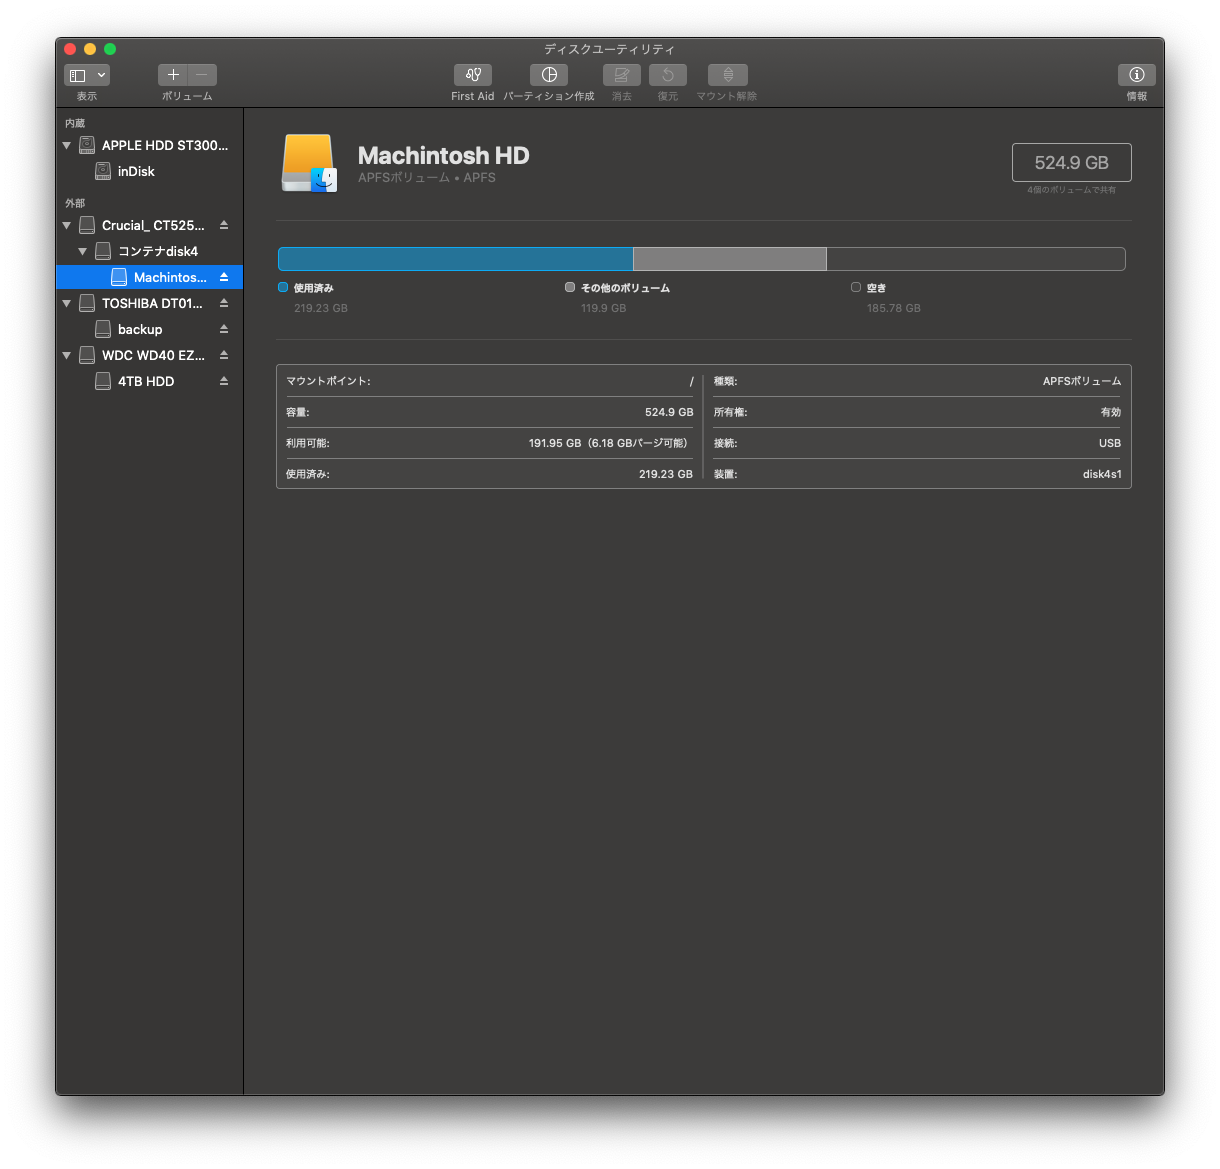Select コンテナdisk4 in the sidebar
This screenshot has width=1220, height=1169.
coord(150,251)
